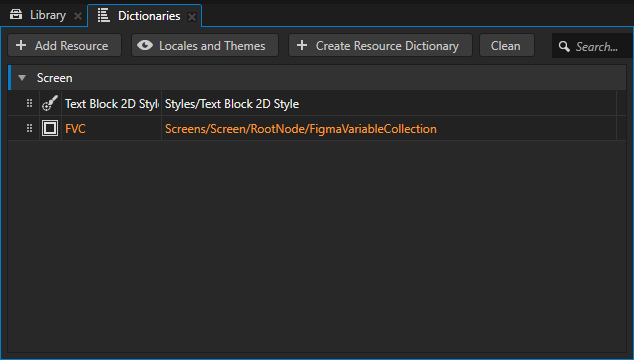Screen dimensions: 634x360
Task: Click the Library toolbox icon
Action: click(16, 15)
